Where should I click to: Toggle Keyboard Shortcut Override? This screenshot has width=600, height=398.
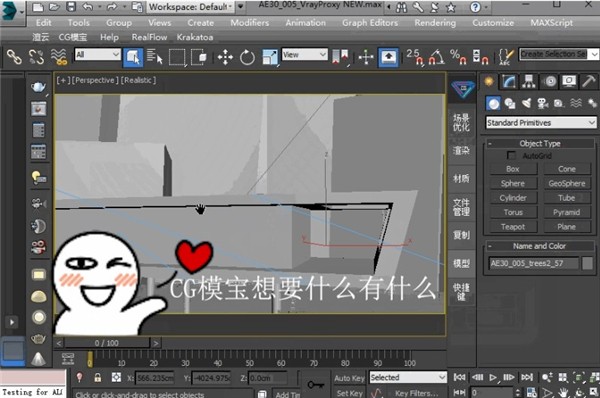[388, 58]
